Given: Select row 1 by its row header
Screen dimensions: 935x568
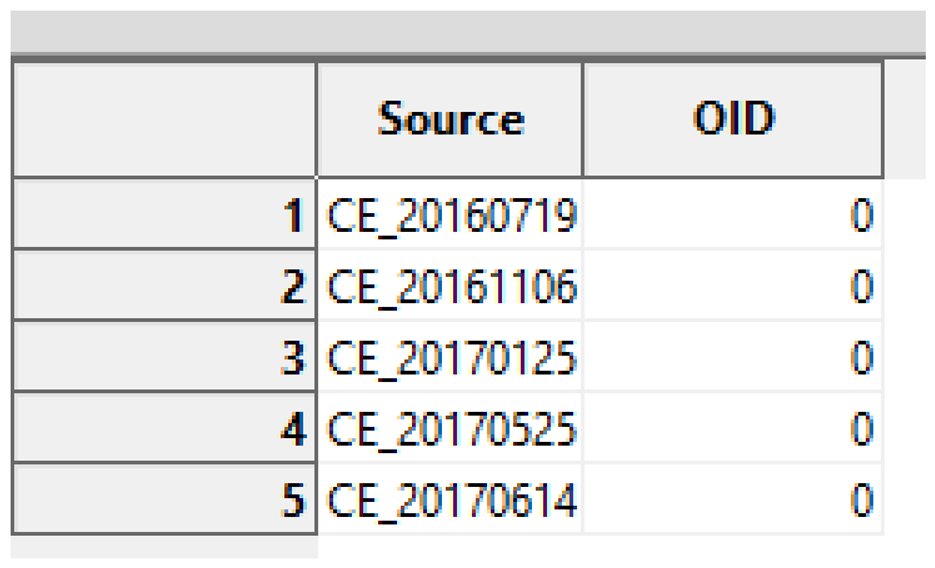Looking at the screenshot, I should [164, 215].
